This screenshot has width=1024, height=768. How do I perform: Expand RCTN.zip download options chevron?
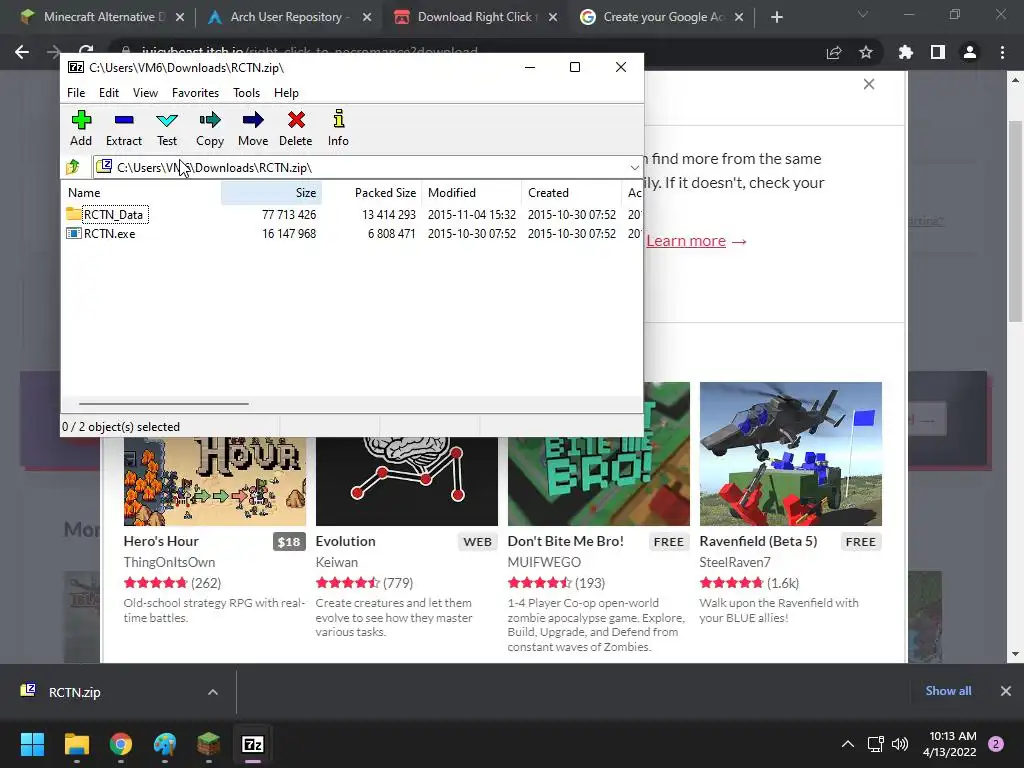click(213, 692)
